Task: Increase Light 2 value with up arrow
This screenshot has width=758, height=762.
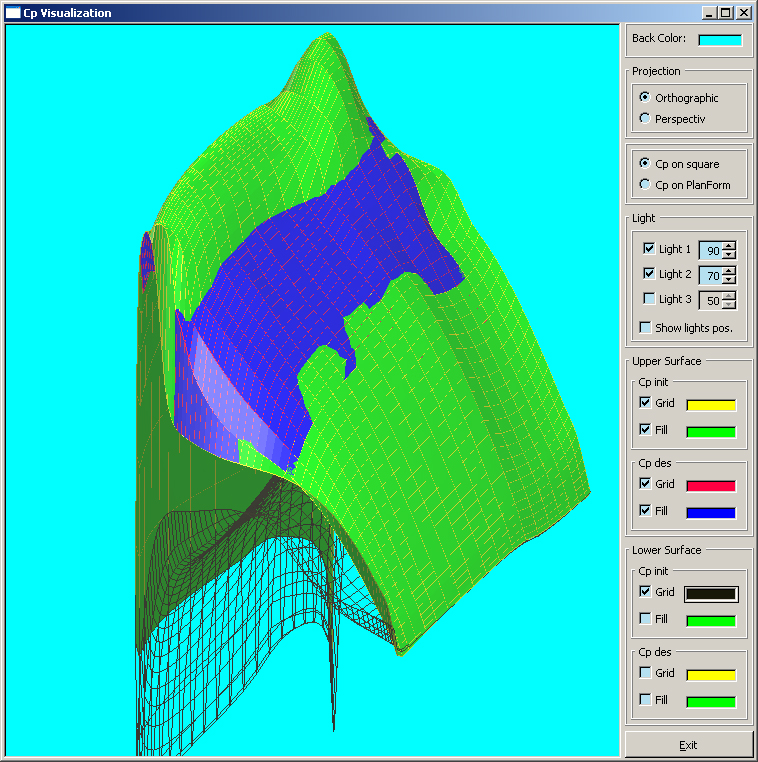Action: [x=729, y=271]
